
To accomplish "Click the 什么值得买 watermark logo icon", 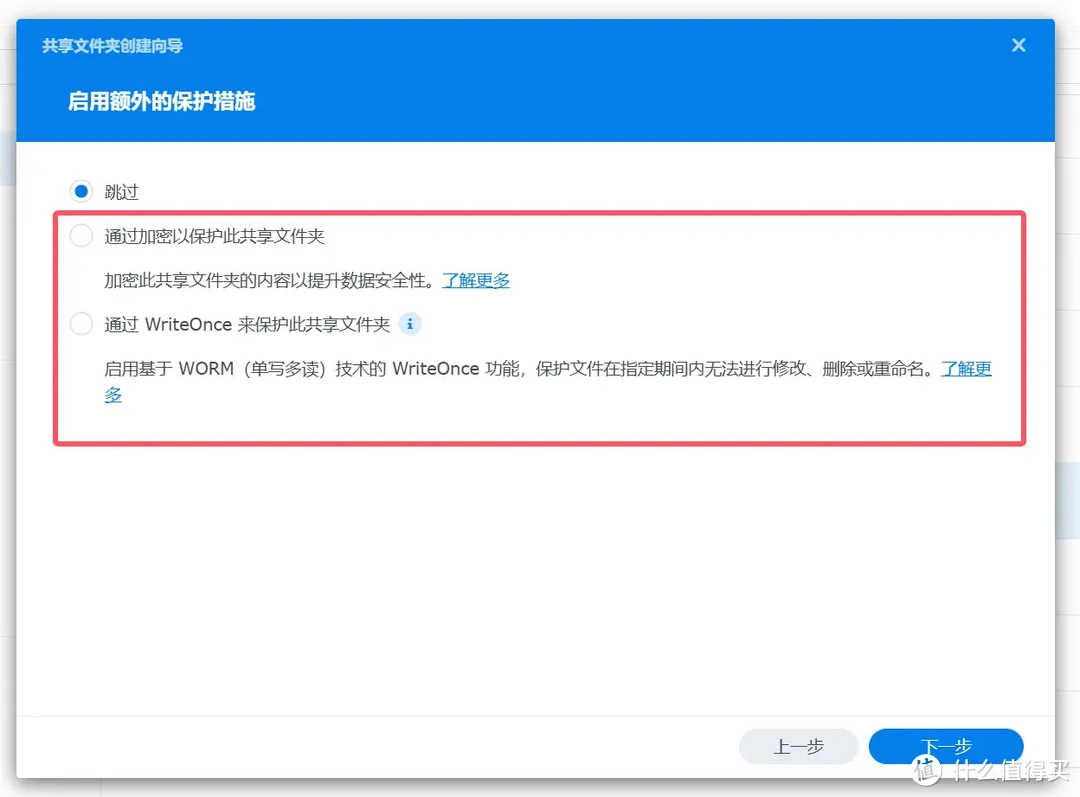I will point(928,770).
